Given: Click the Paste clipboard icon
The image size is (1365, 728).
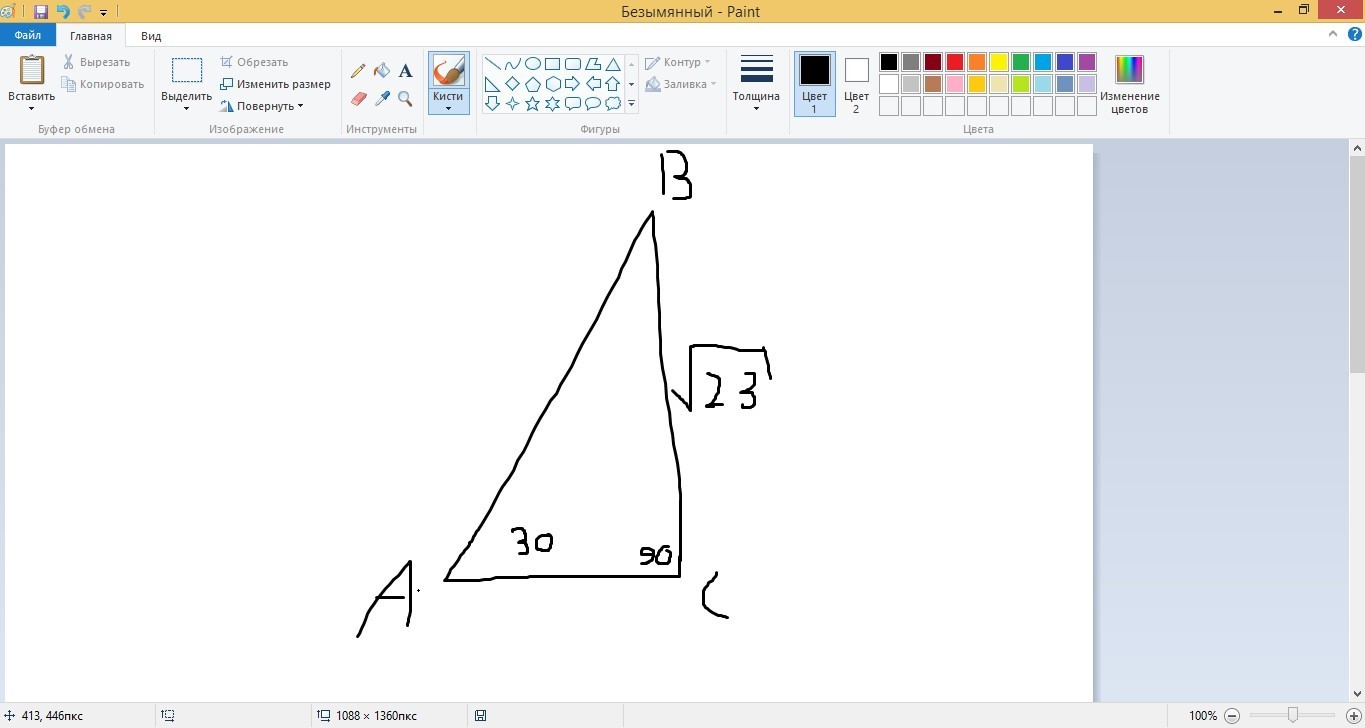Looking at the screenshot, I should coord(32,70).
